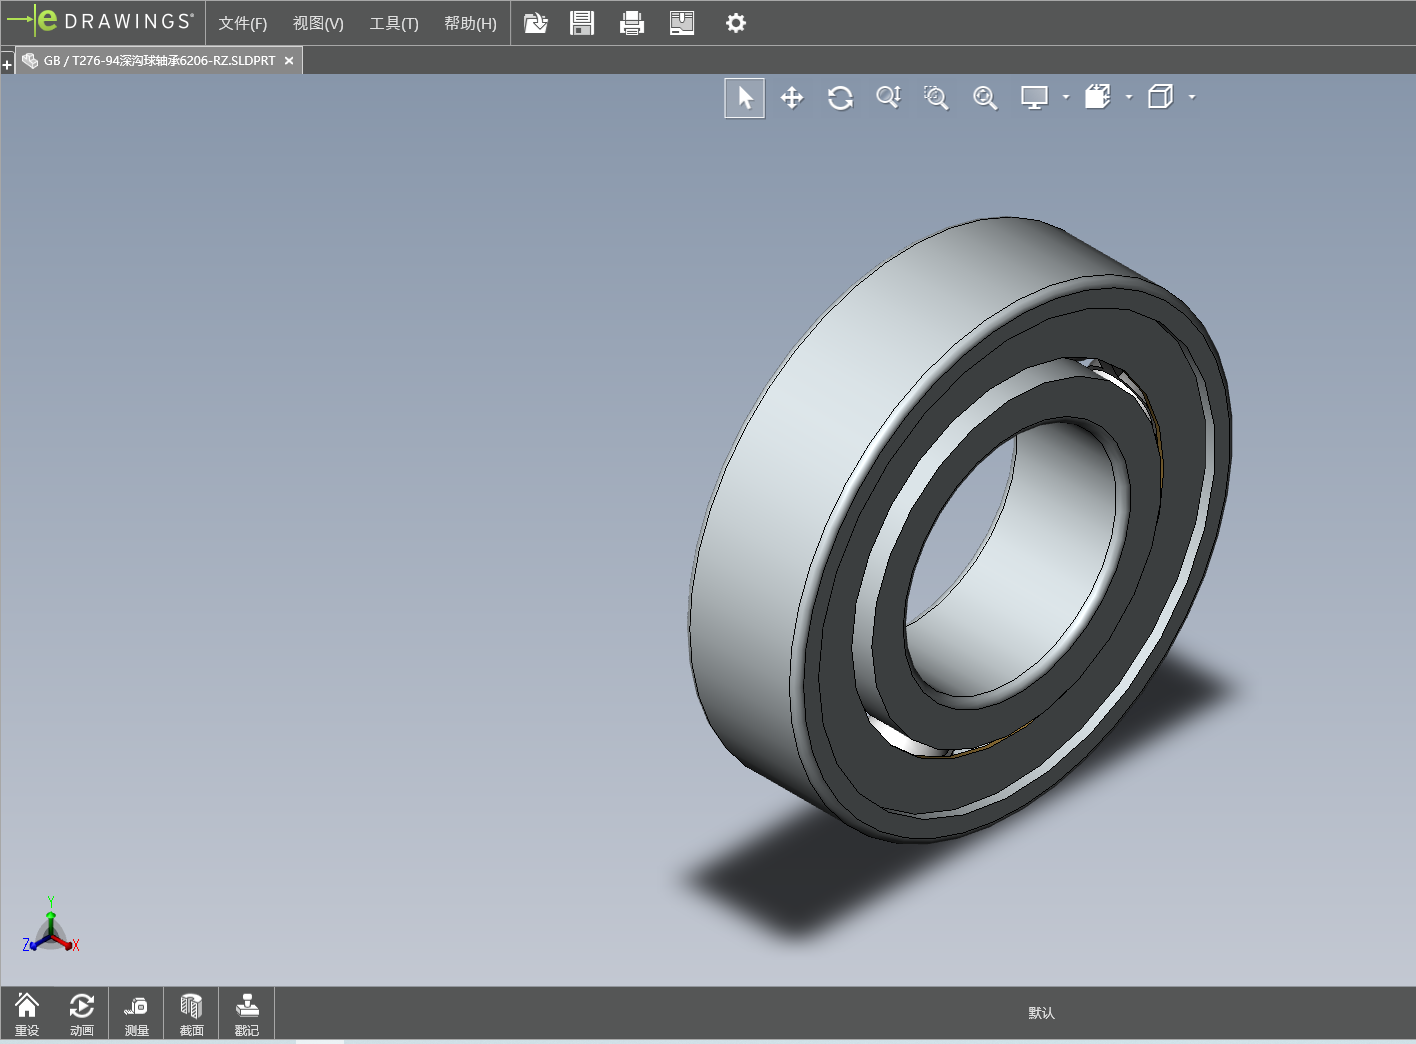This screenshot has width=1416, height=1044.
Task: Activate the 截面 (Section) tool
Action: pos(191,1014)
